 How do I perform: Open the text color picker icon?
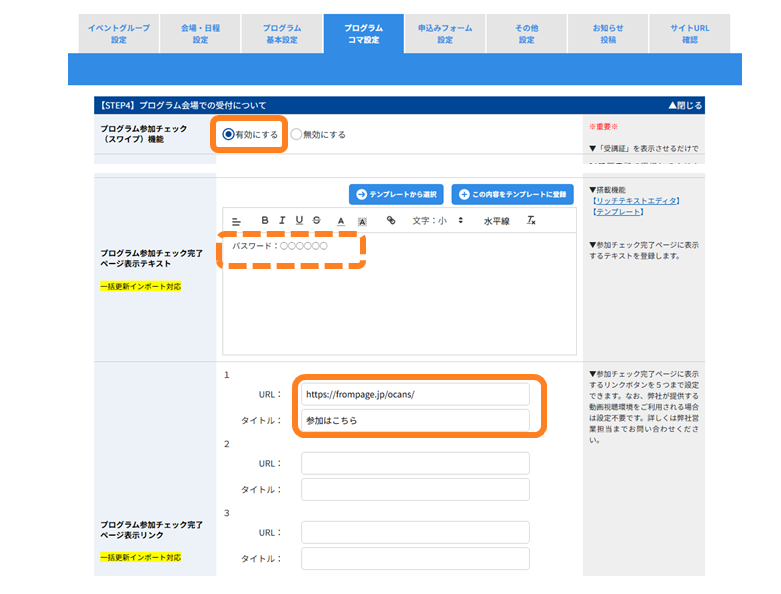coord(341,221)
